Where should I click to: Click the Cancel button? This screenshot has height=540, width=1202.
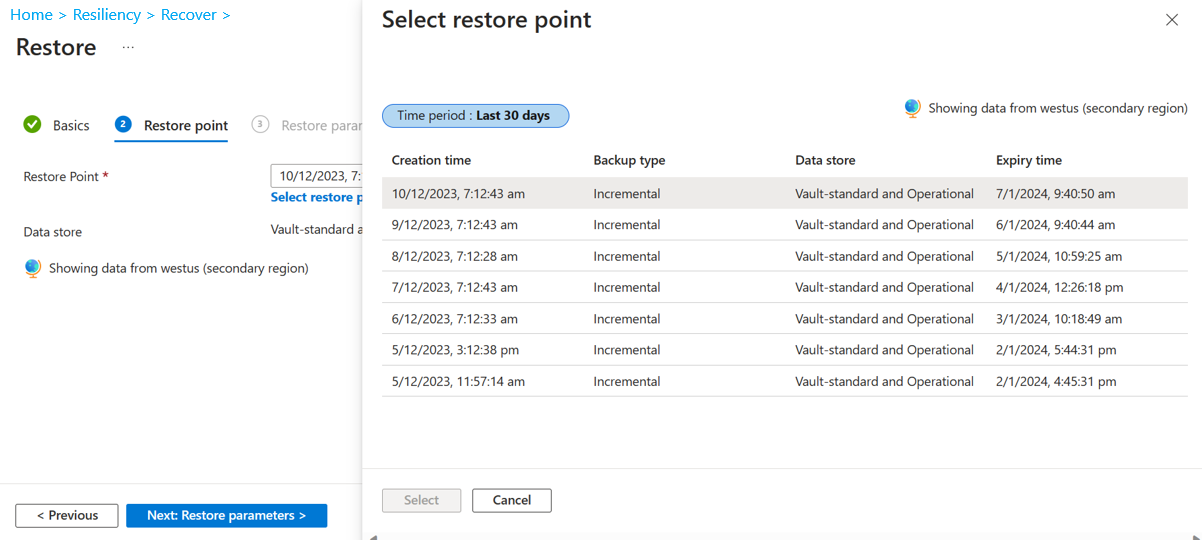[511, 500]
